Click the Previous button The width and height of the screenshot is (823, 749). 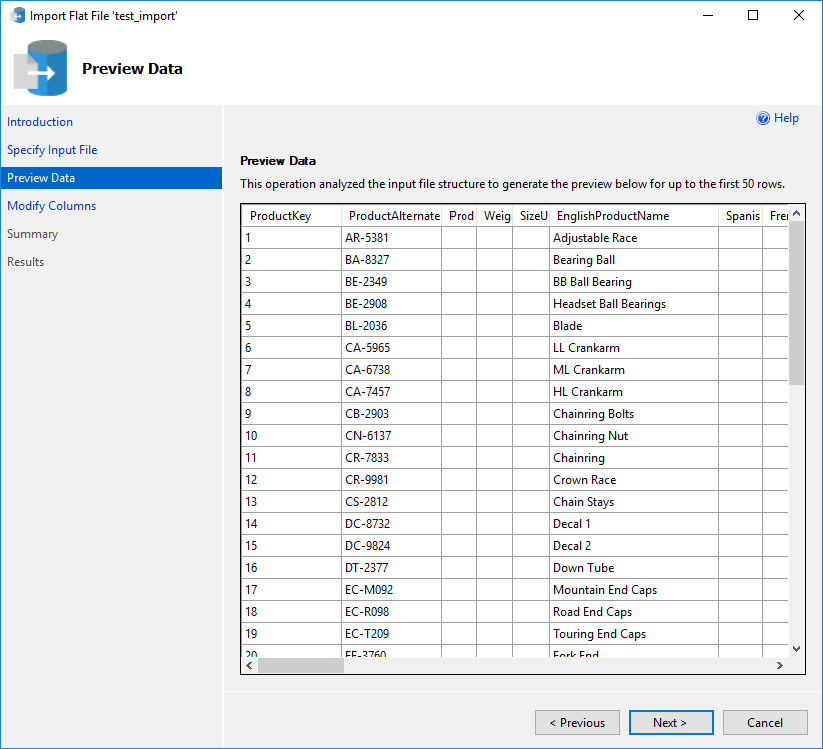pos(577,722)
